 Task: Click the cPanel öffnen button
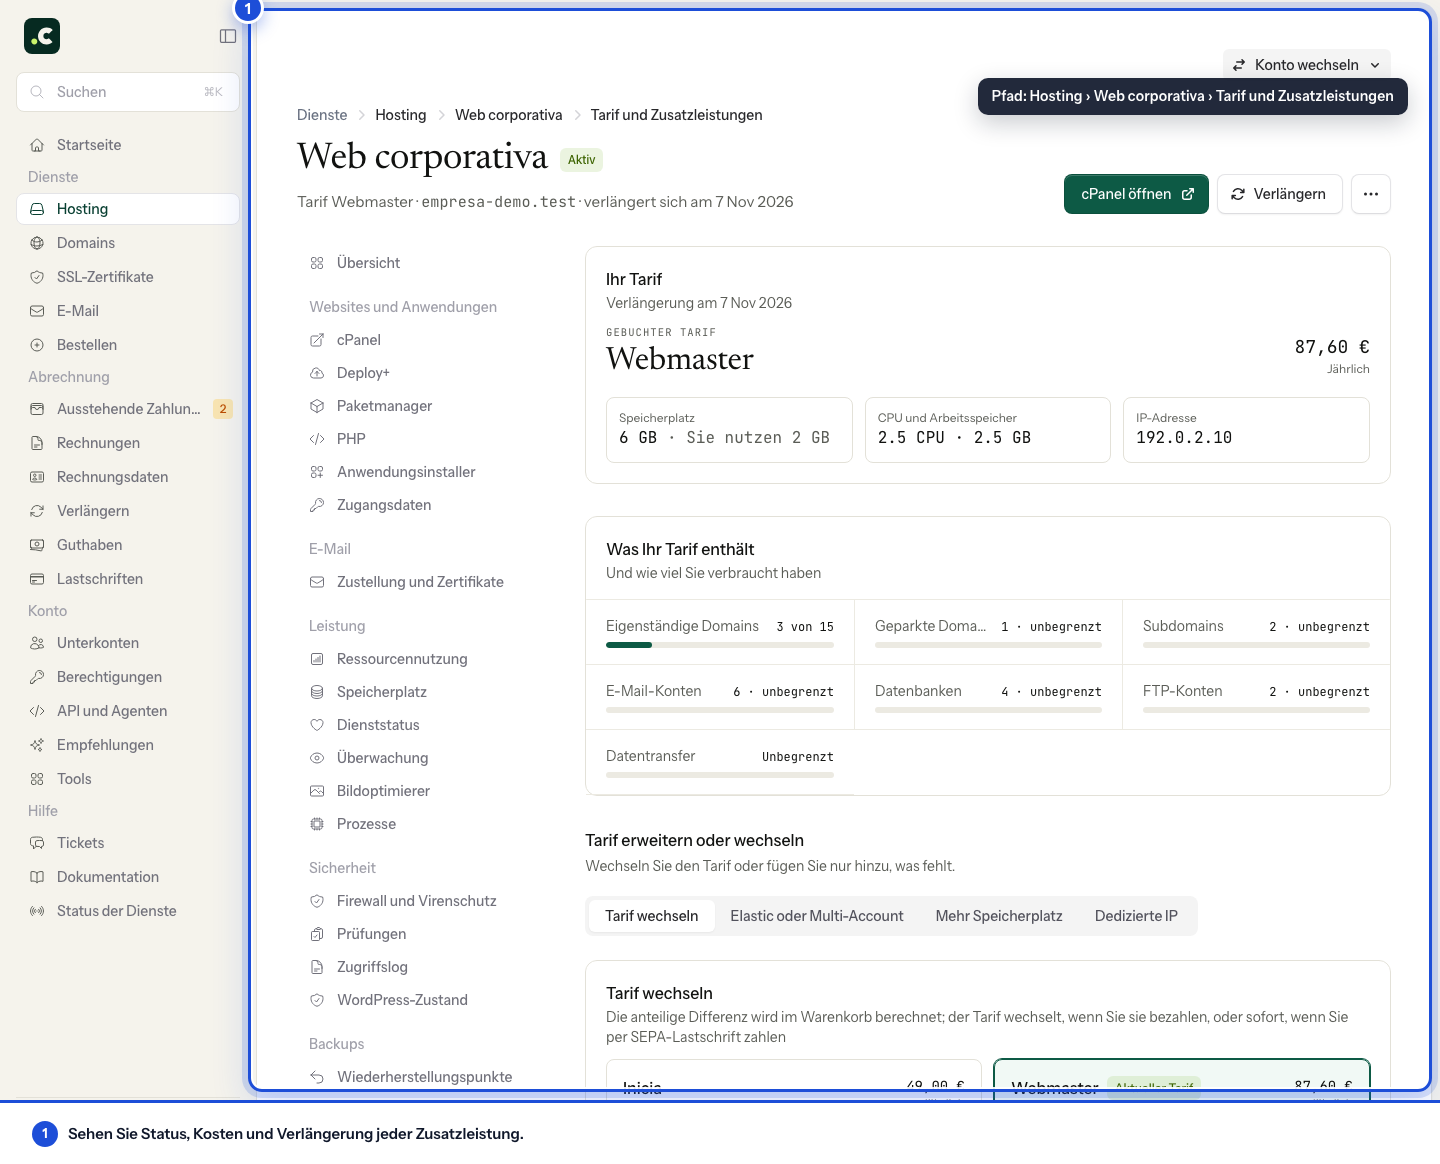[x=1136, y=194]
